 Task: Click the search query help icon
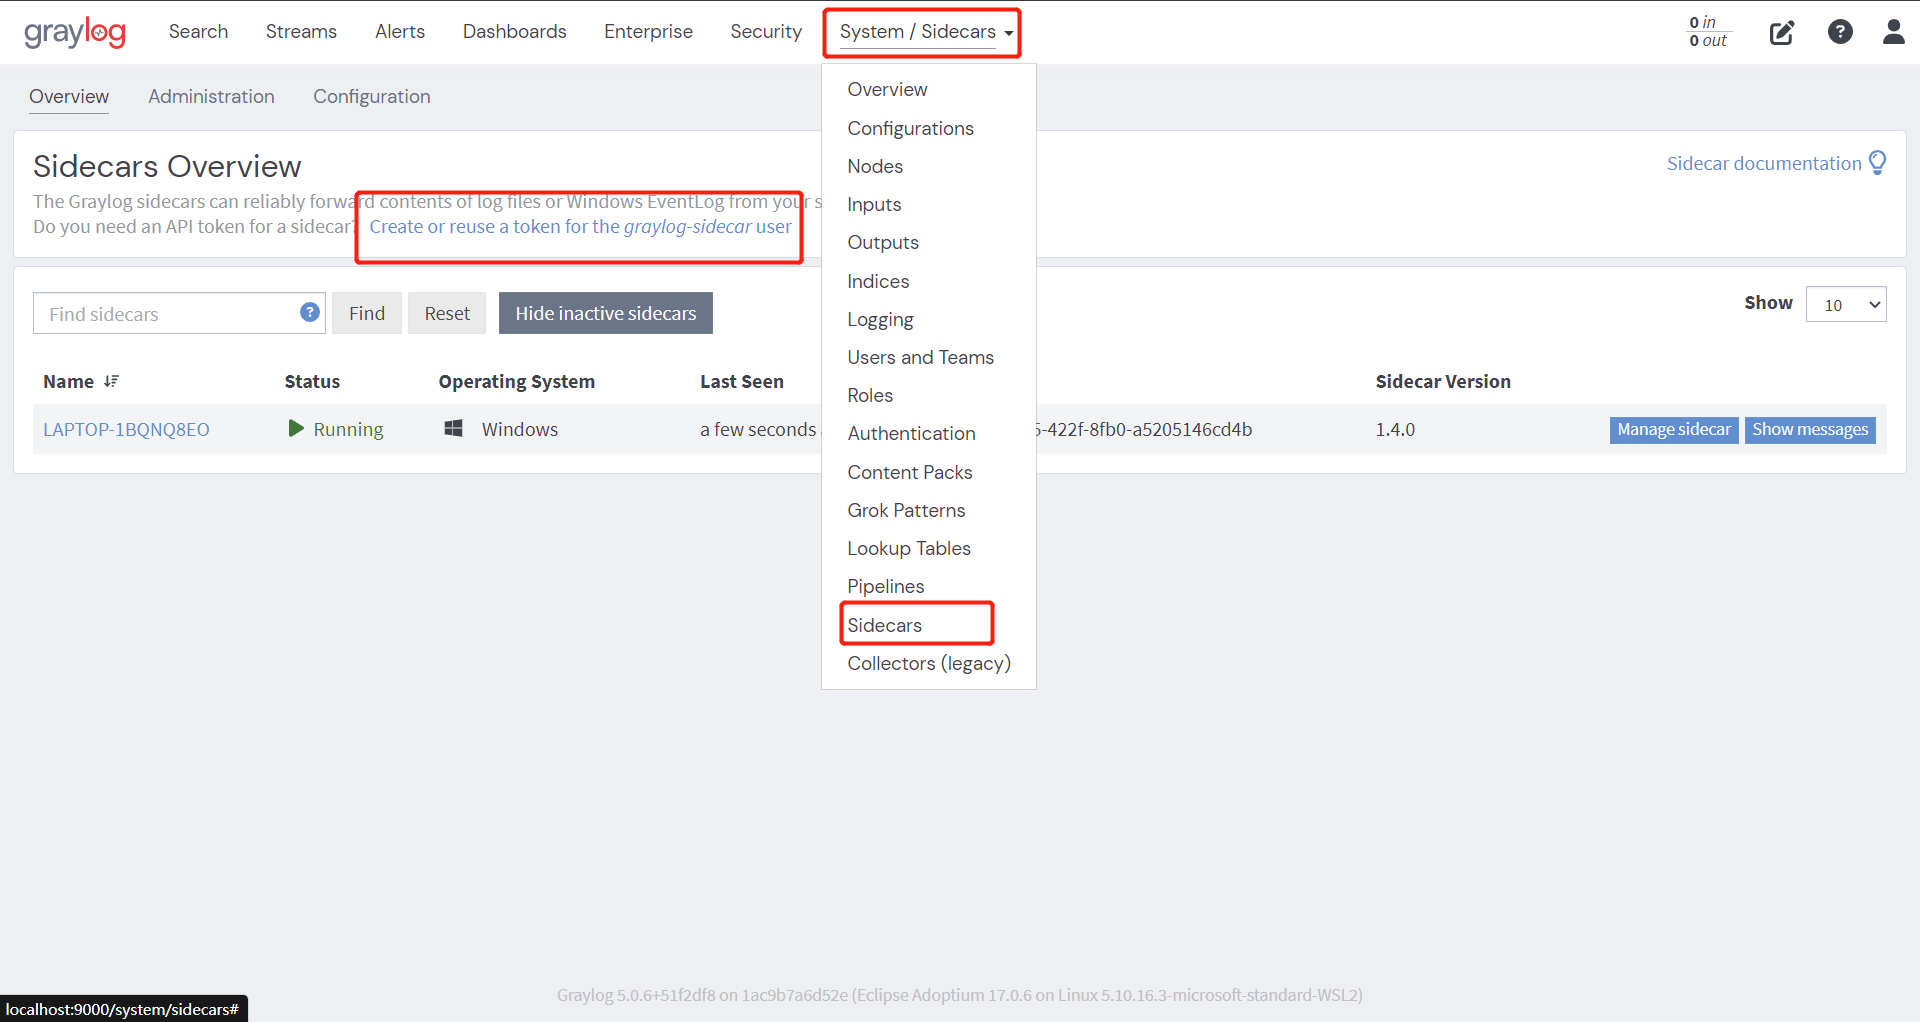(310, 312)
